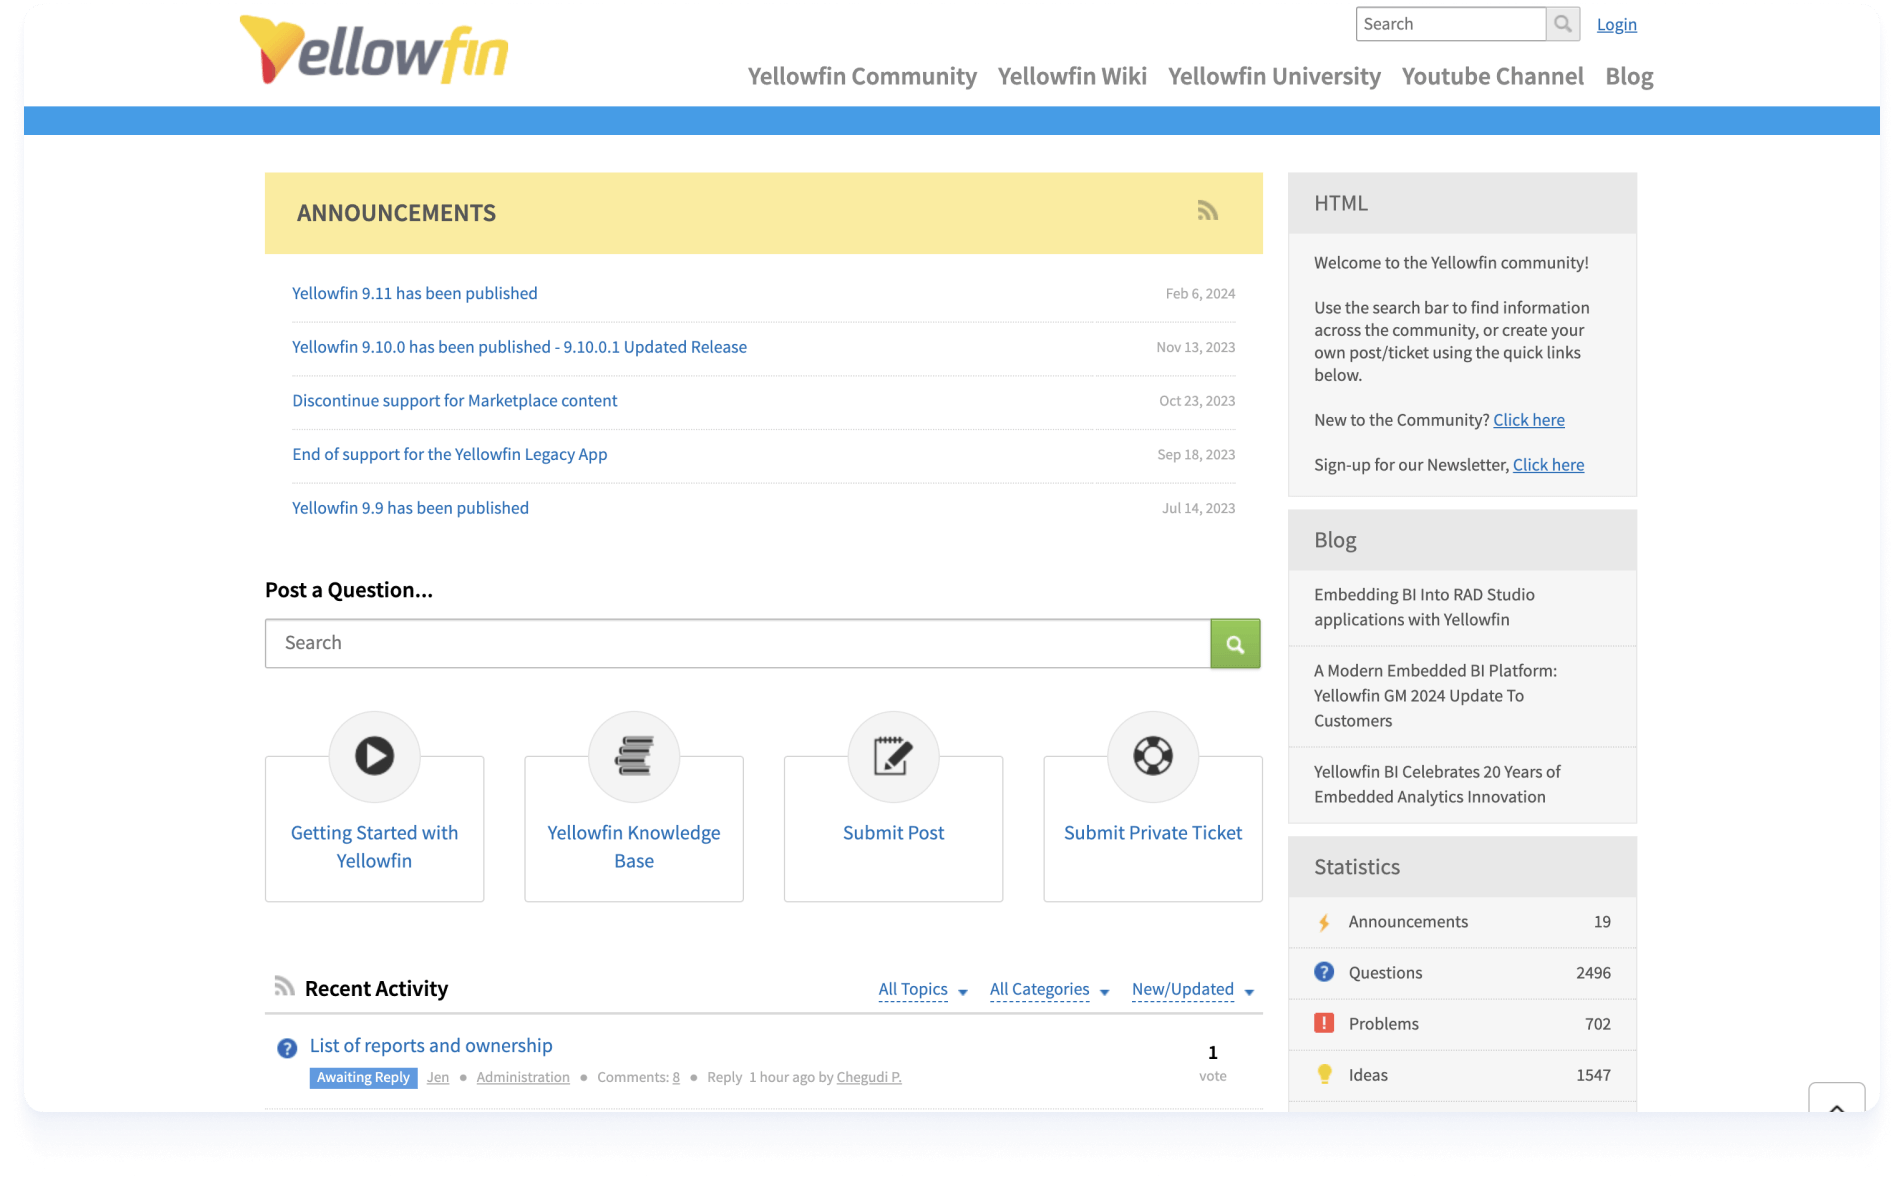Open the Blog menu item in header
The width and height of the screenshot is (1904, 1194).
point(1629,76)
